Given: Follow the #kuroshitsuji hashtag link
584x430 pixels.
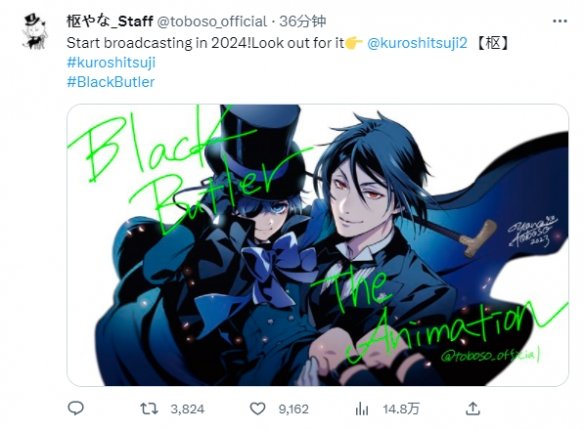Looking at the screenshot, I should pos(111,63).
